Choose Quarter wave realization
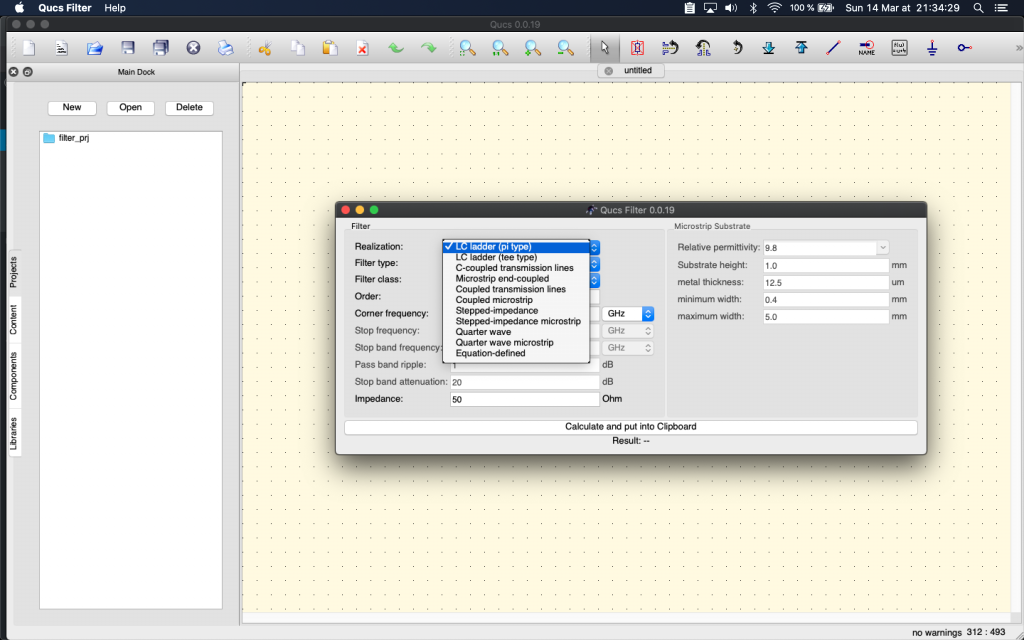This screenshot has height=640, width=1024. coord(516,332)
